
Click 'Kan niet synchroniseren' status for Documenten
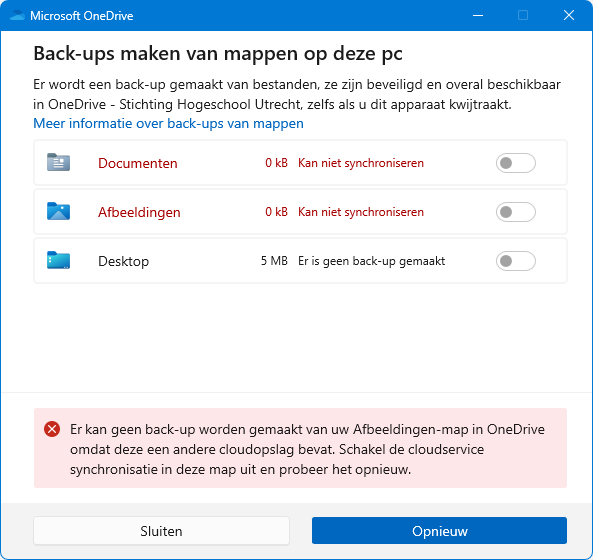pos(361,163)
